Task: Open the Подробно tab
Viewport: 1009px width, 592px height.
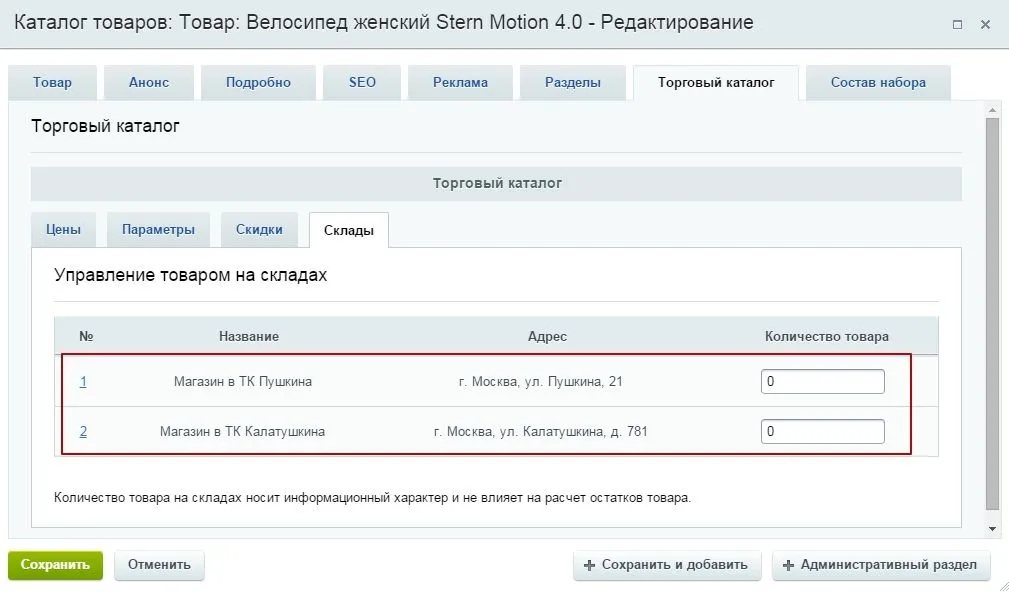Action: (258, 83)
